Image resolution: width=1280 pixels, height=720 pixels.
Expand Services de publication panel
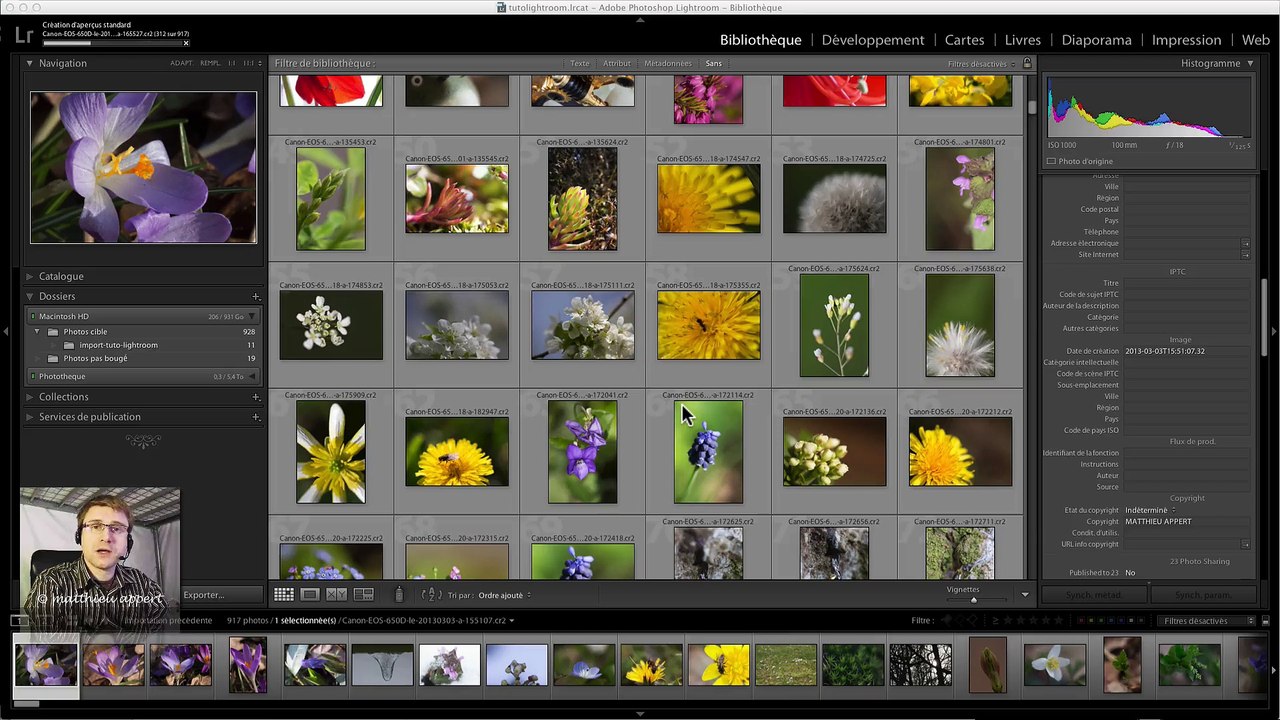pos(29,417)
